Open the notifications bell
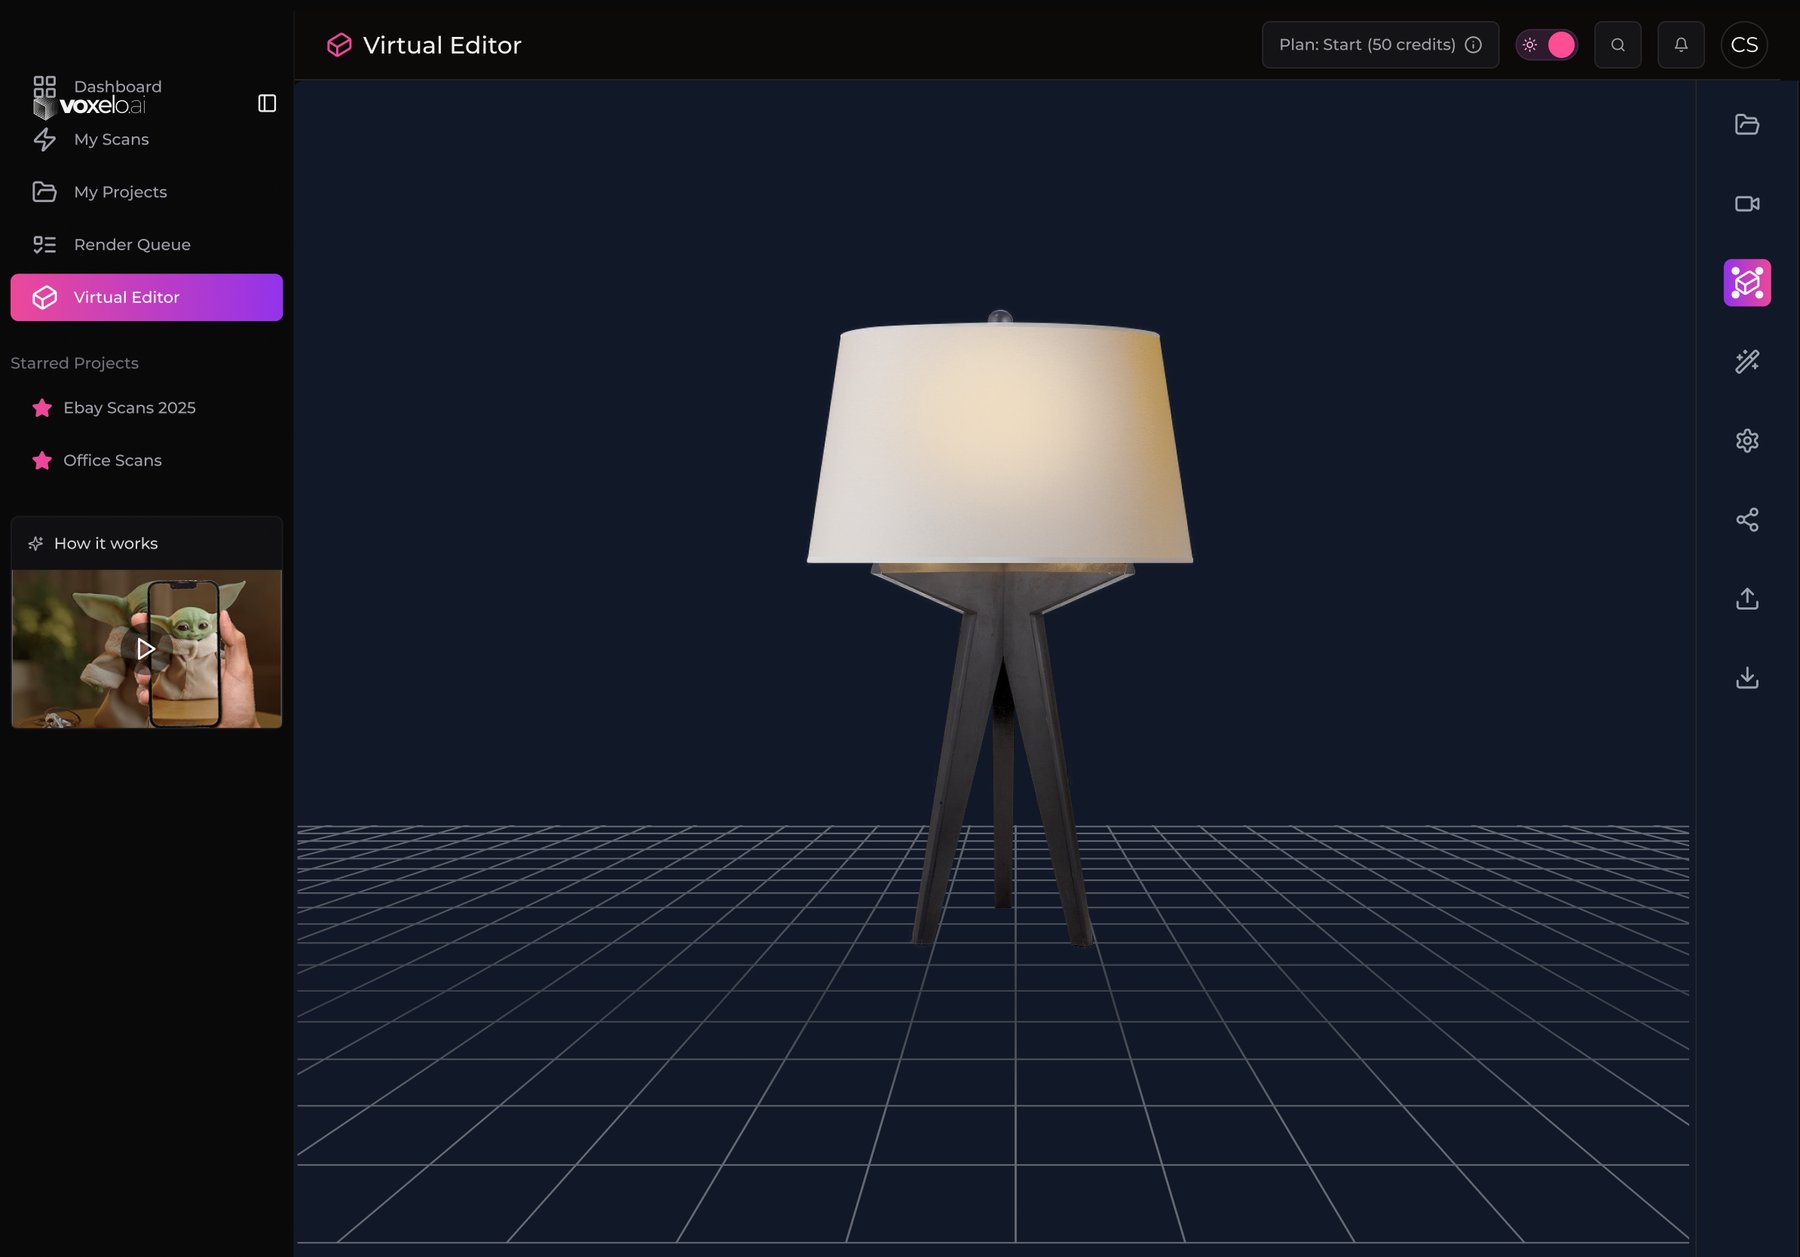This screenshot has height=1257, width=1800. (1680, 45)
